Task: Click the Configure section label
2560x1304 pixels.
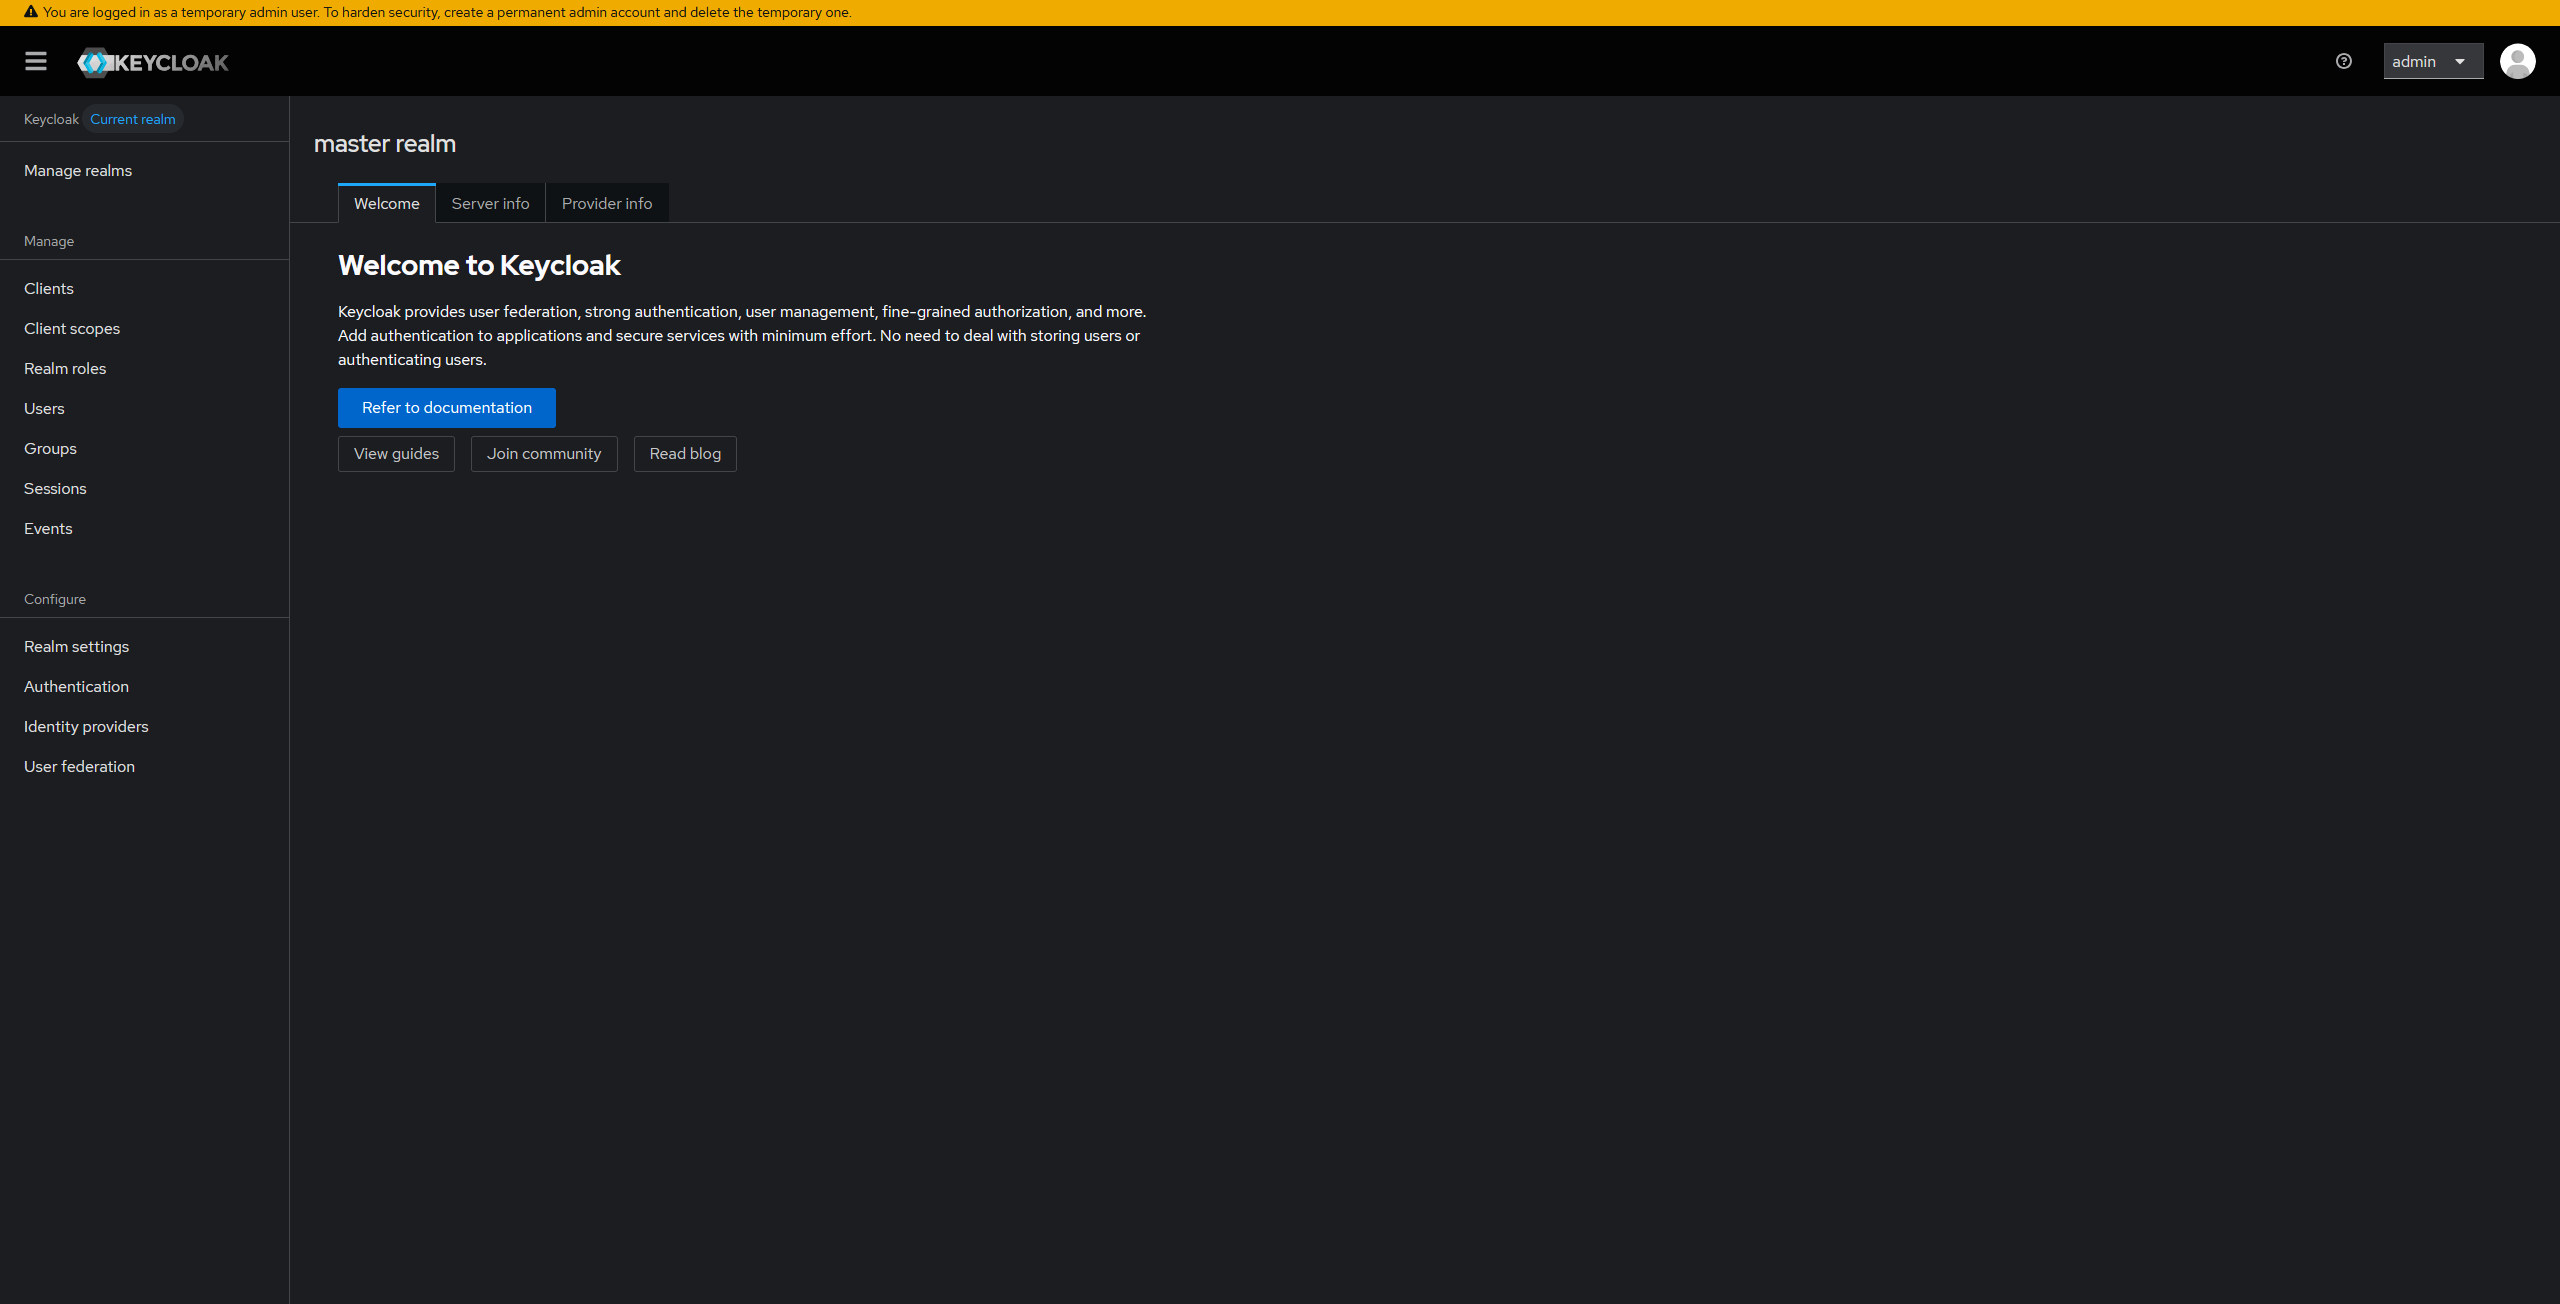Action: 55,599
